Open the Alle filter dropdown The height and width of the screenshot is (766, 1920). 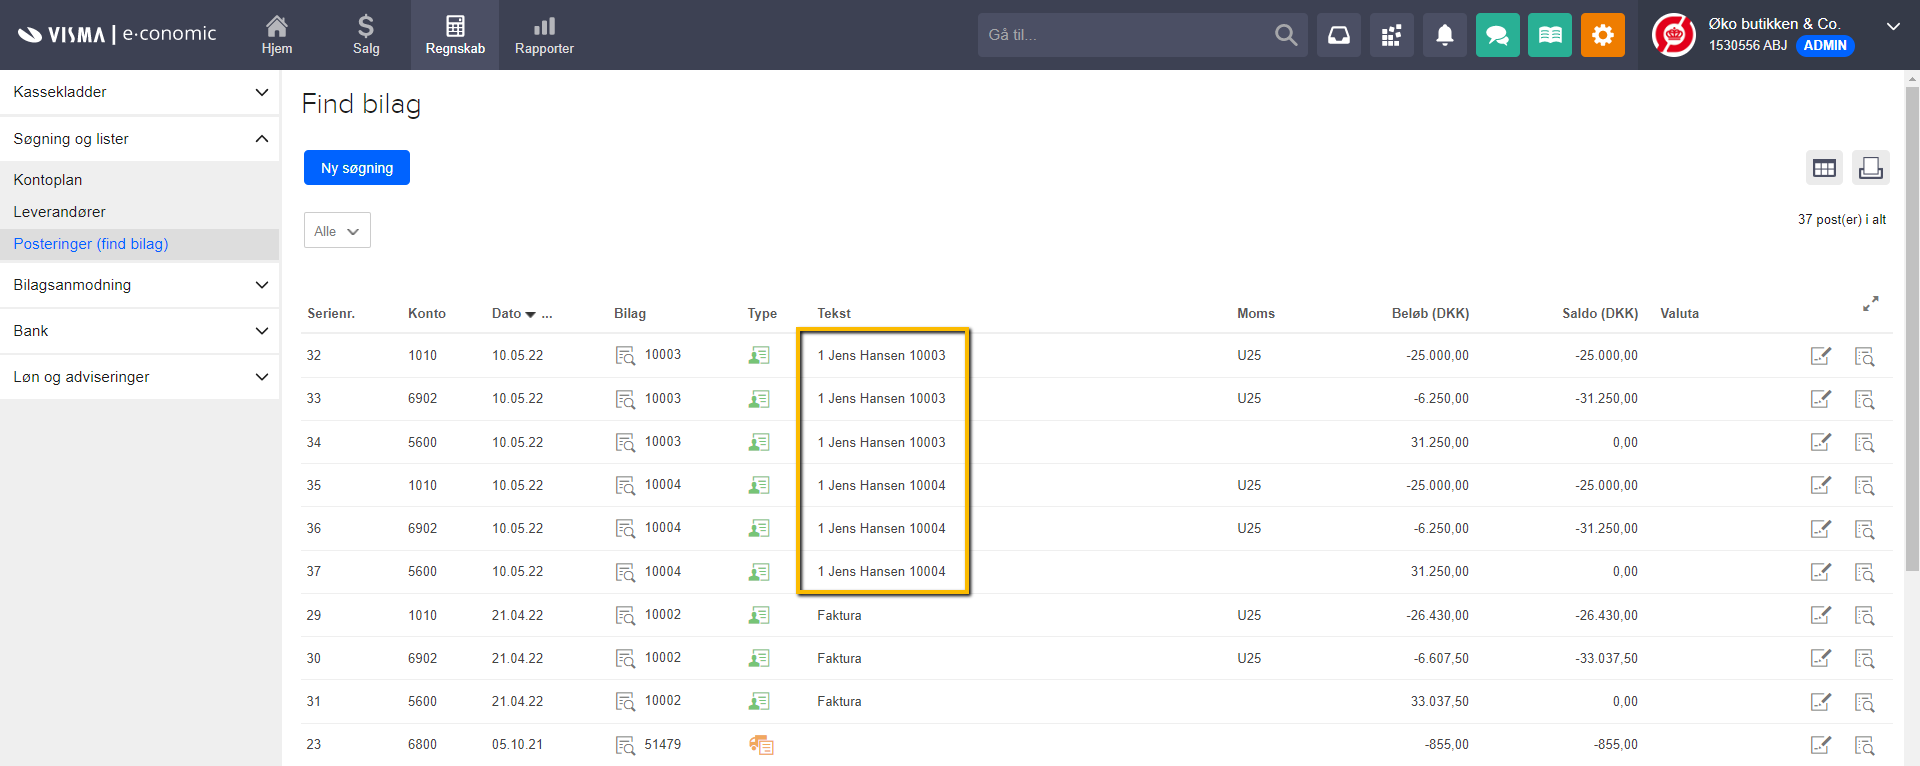point(337,231)
